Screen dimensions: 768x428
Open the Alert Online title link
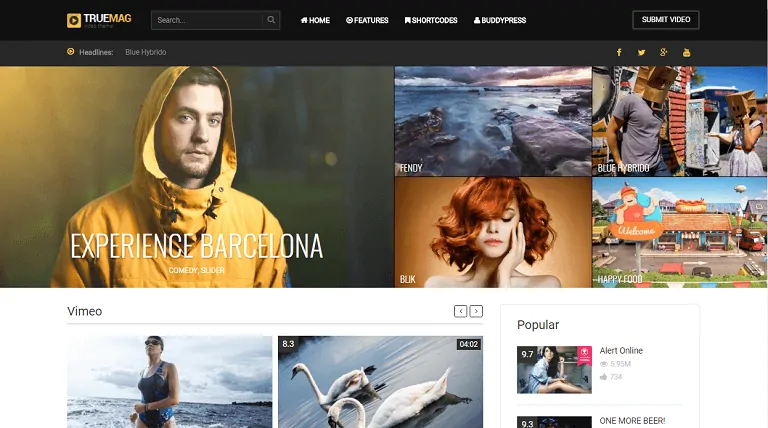(621, 351)
